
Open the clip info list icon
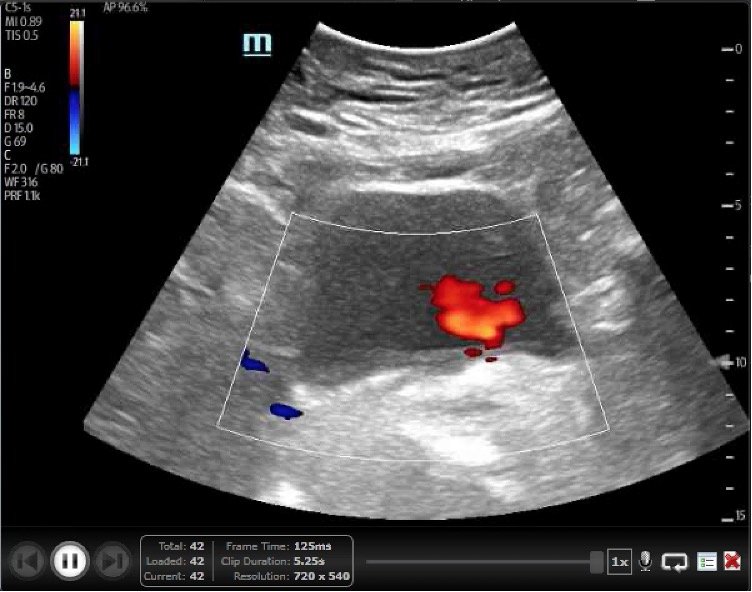(706, 562)
